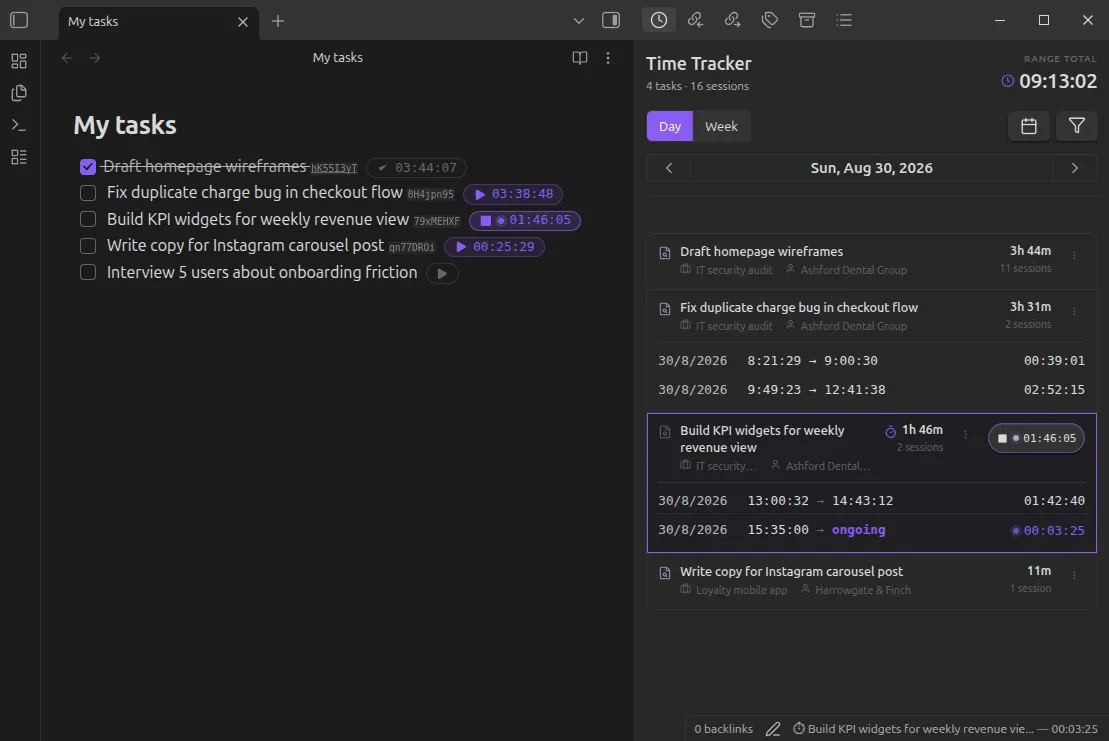Screen dimensions: 1109x741
Task: Check Fix duplicate charge bug task
Action: [88, 193]
